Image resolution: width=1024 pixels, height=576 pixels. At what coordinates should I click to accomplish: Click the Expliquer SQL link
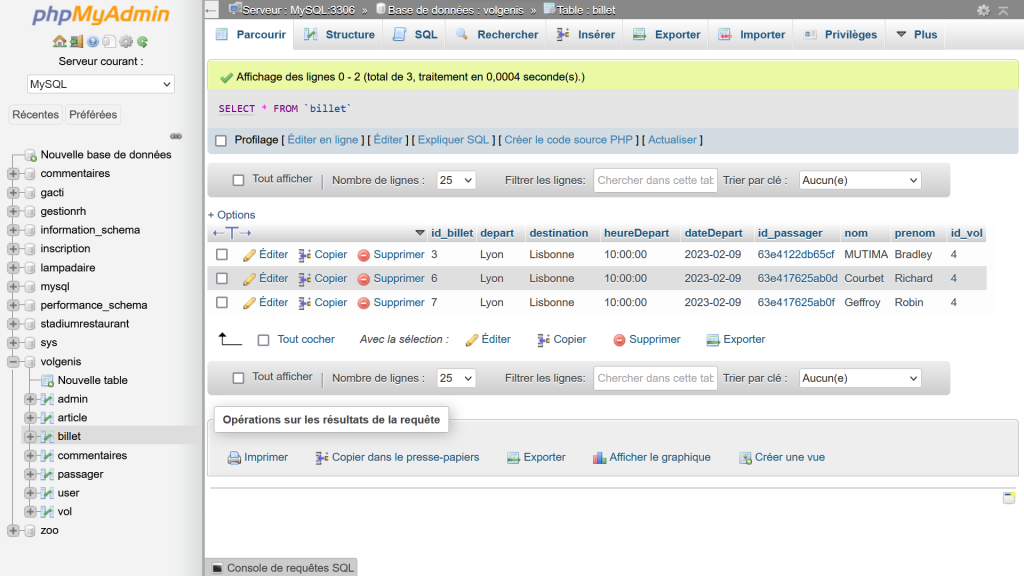pos(453,140)
